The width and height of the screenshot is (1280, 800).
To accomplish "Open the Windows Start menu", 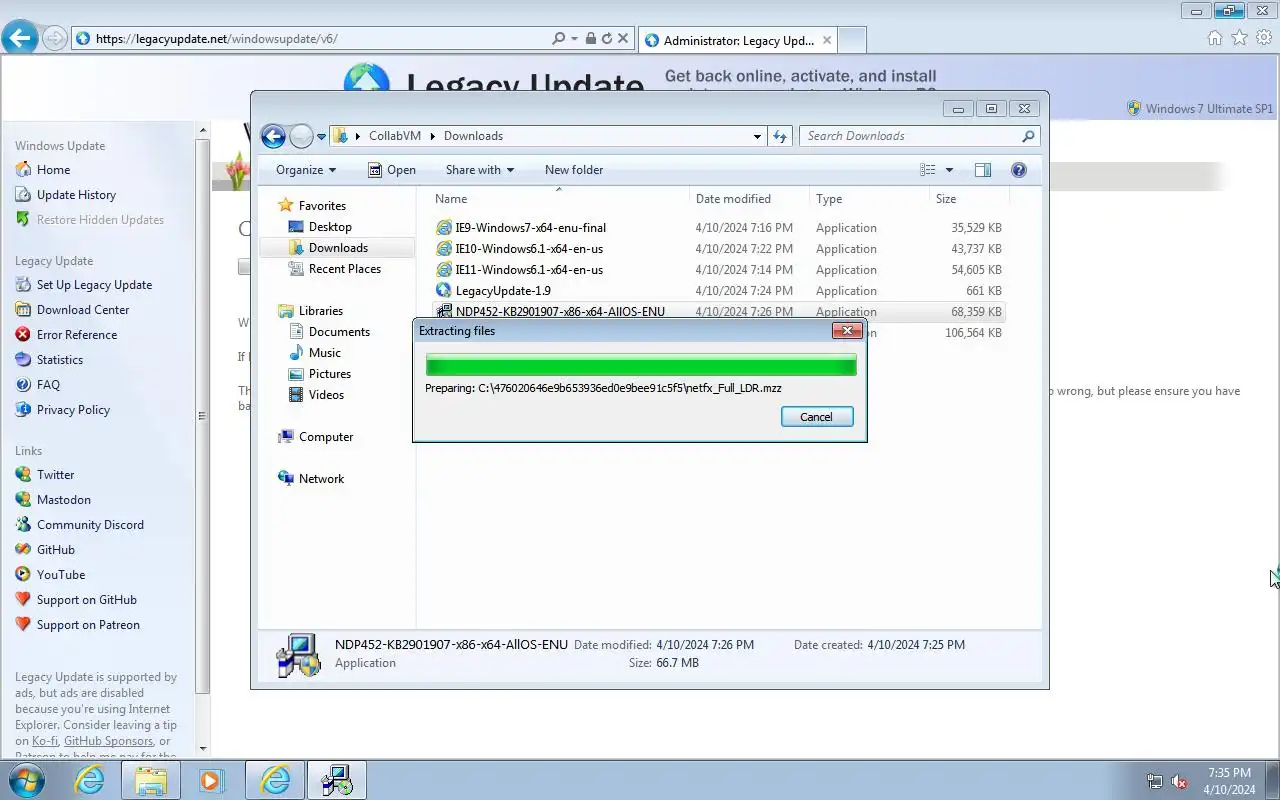I will (27, 780).
